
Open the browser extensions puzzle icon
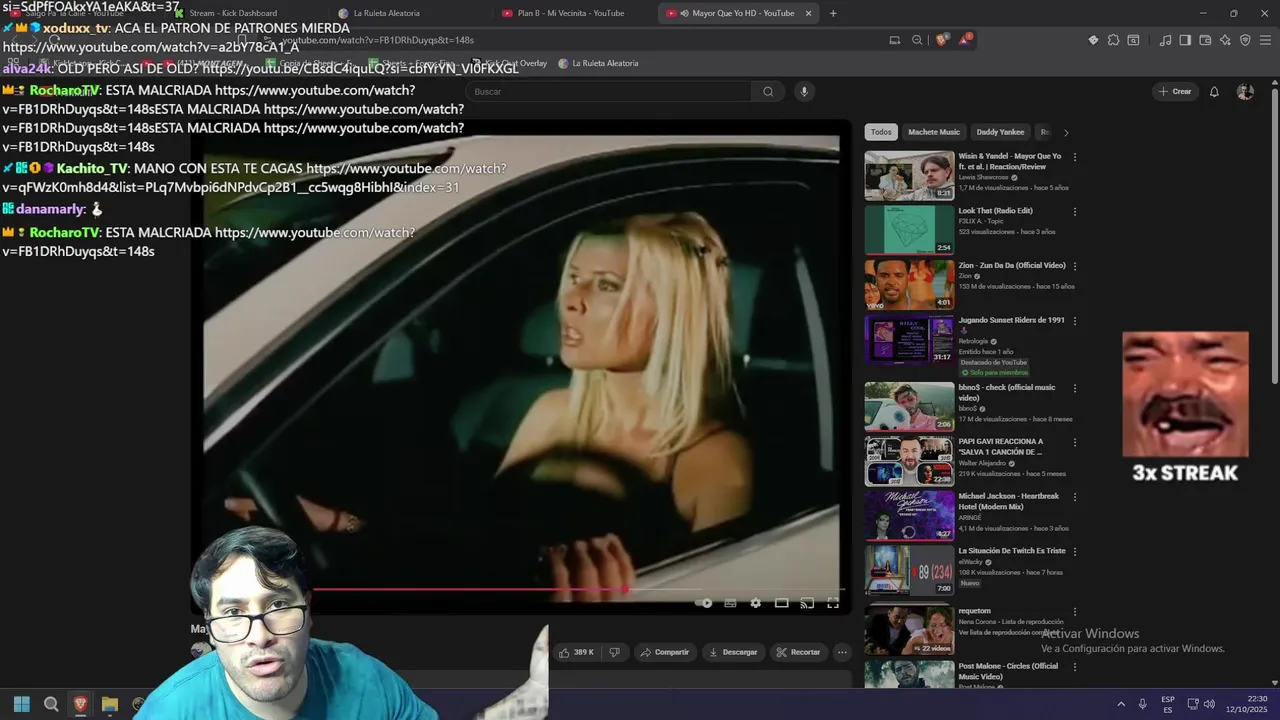coord(1113,40)
